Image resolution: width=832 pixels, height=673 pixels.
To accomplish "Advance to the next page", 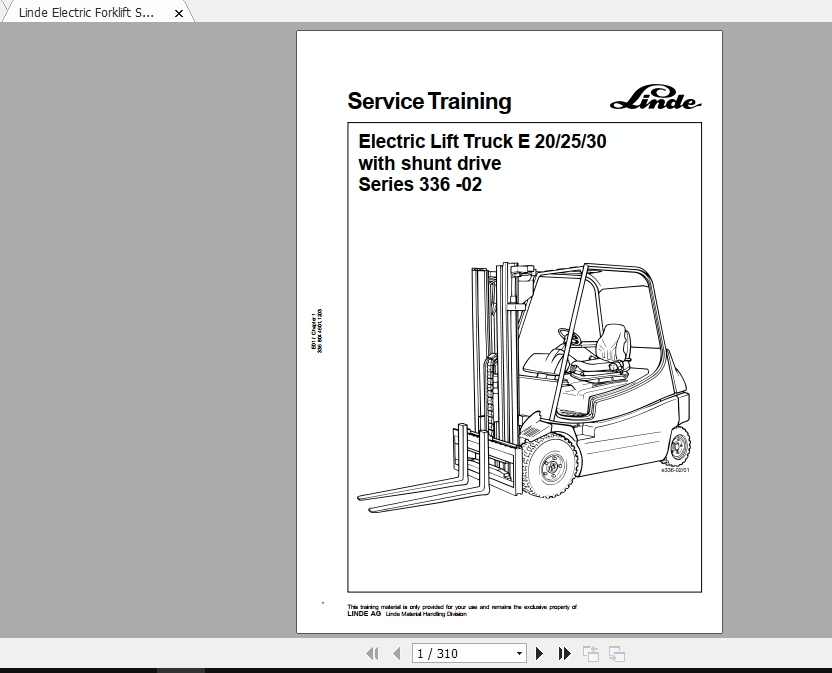I will pyautogui.click(x=539, y=652).
